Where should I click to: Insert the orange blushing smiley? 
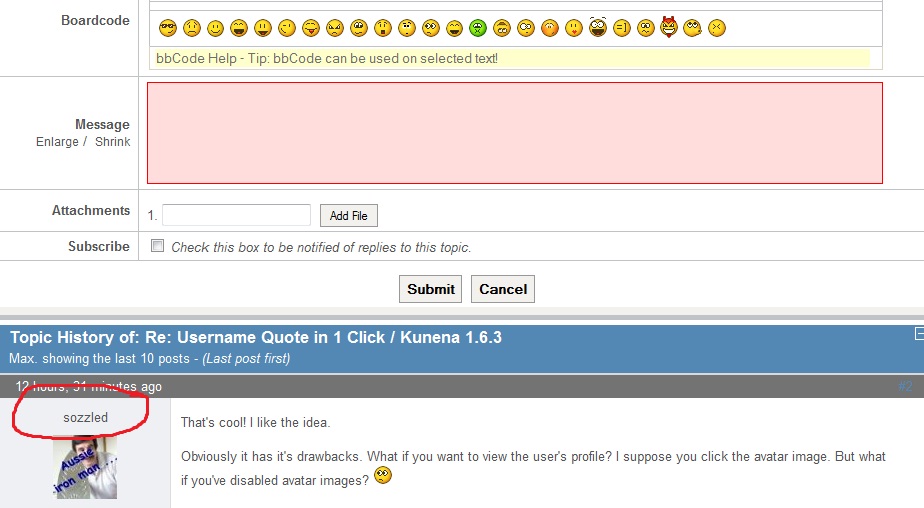coord(550,28)
